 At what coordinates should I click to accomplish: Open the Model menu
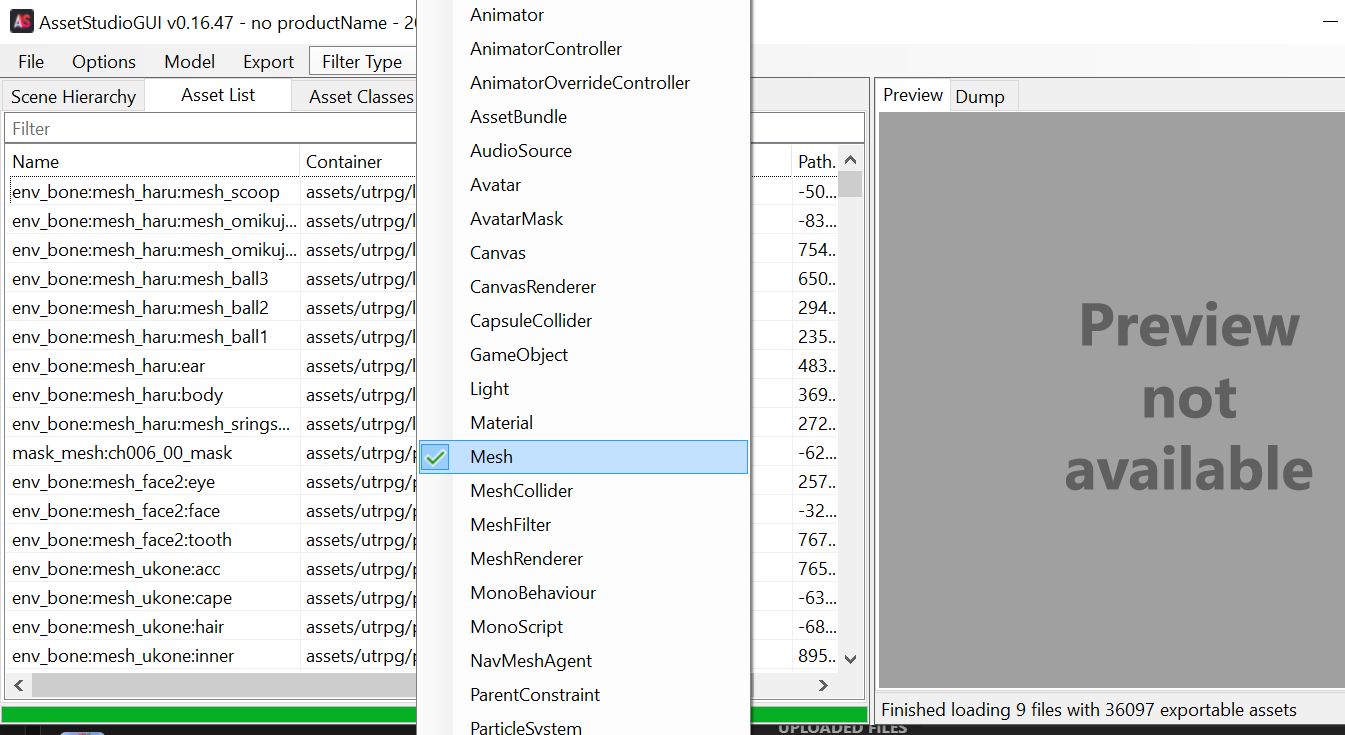(x=190, y=62)
